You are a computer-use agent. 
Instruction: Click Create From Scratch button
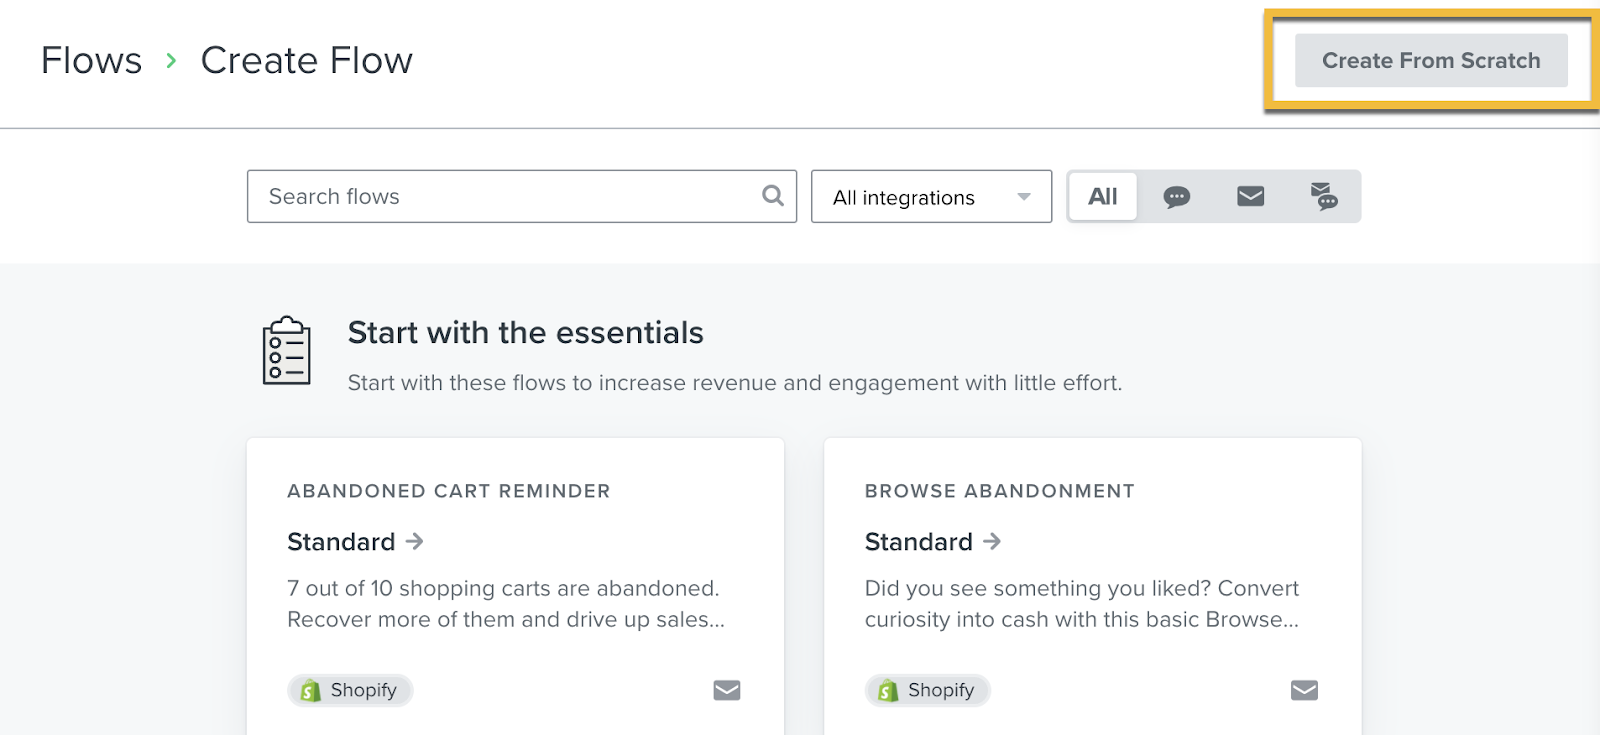click(1430, 61)
